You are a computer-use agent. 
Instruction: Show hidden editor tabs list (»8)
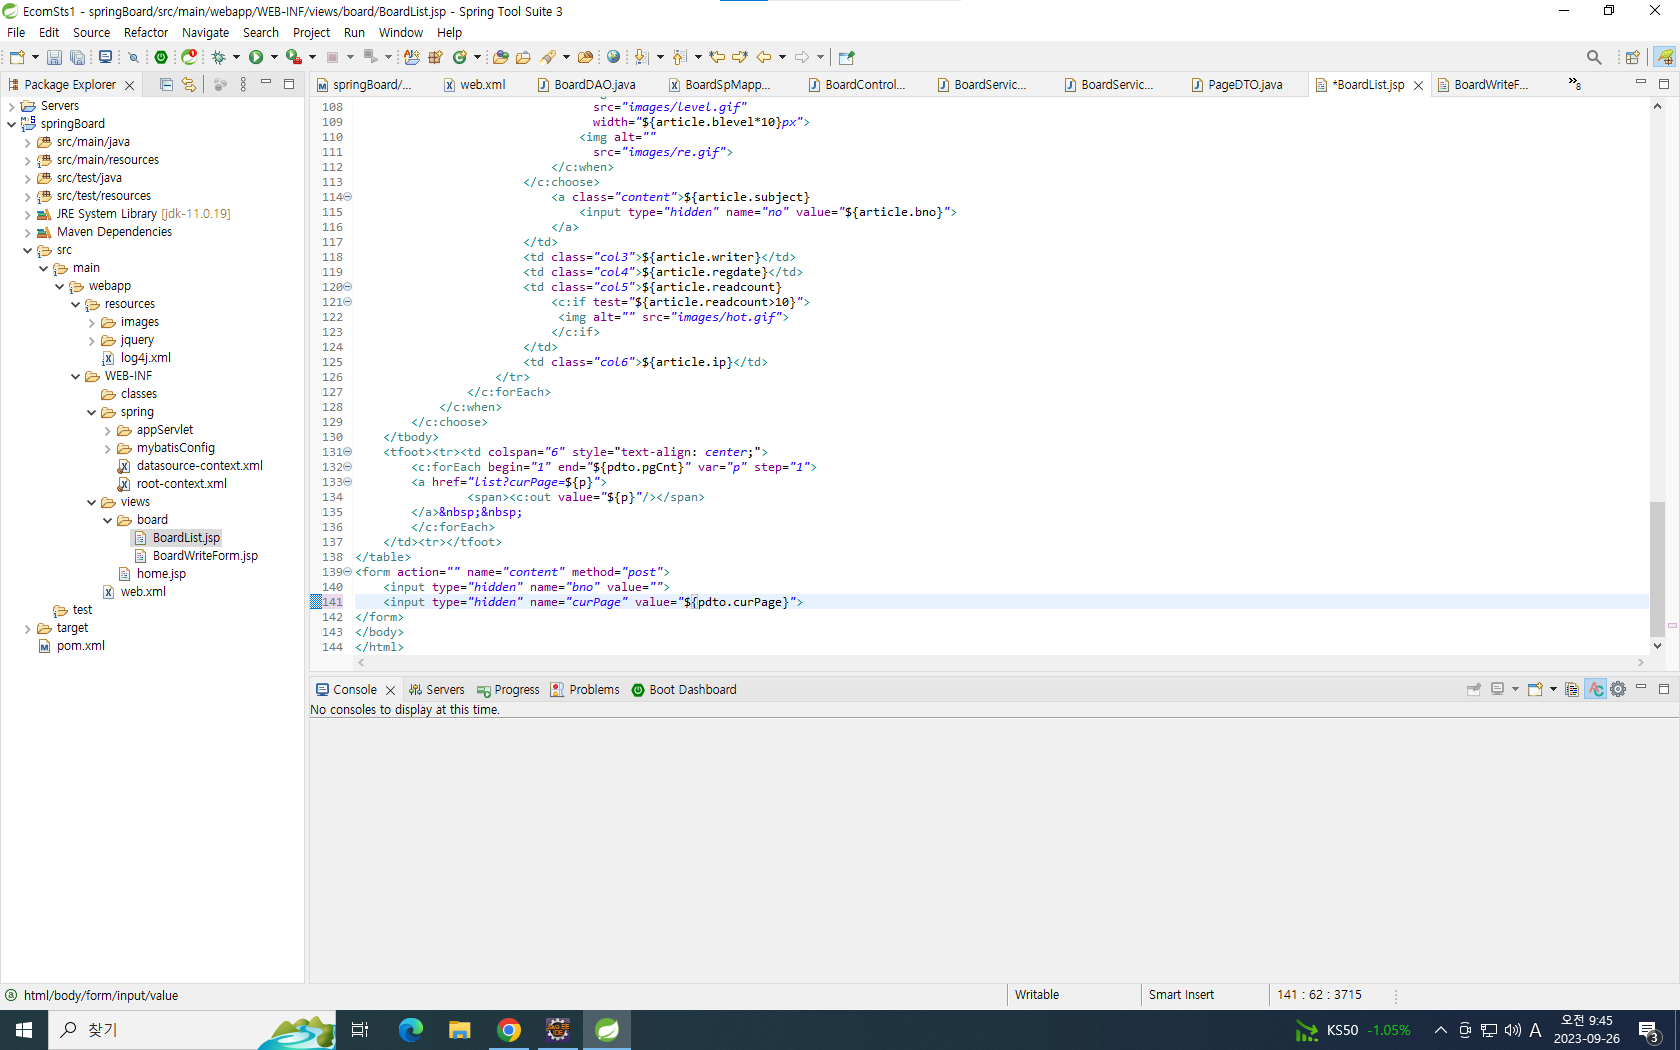coord(1575,85)
